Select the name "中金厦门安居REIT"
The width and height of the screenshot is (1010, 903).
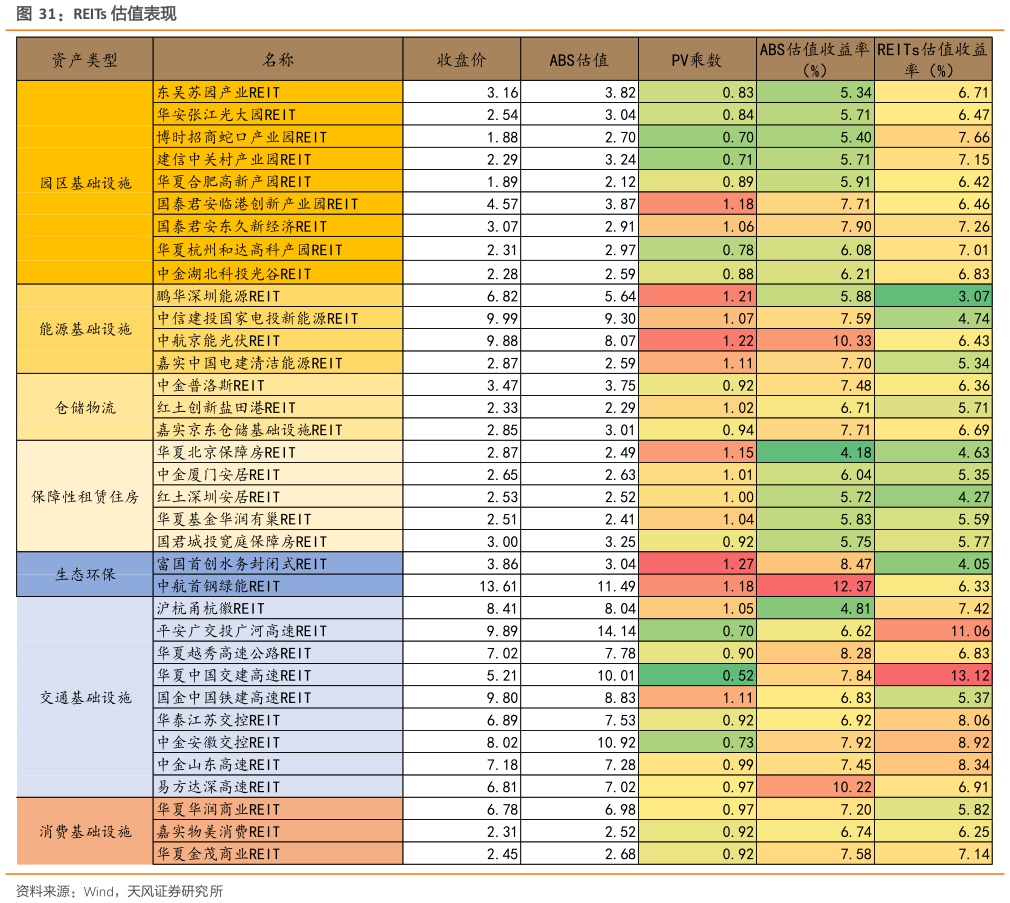[219, 475]
